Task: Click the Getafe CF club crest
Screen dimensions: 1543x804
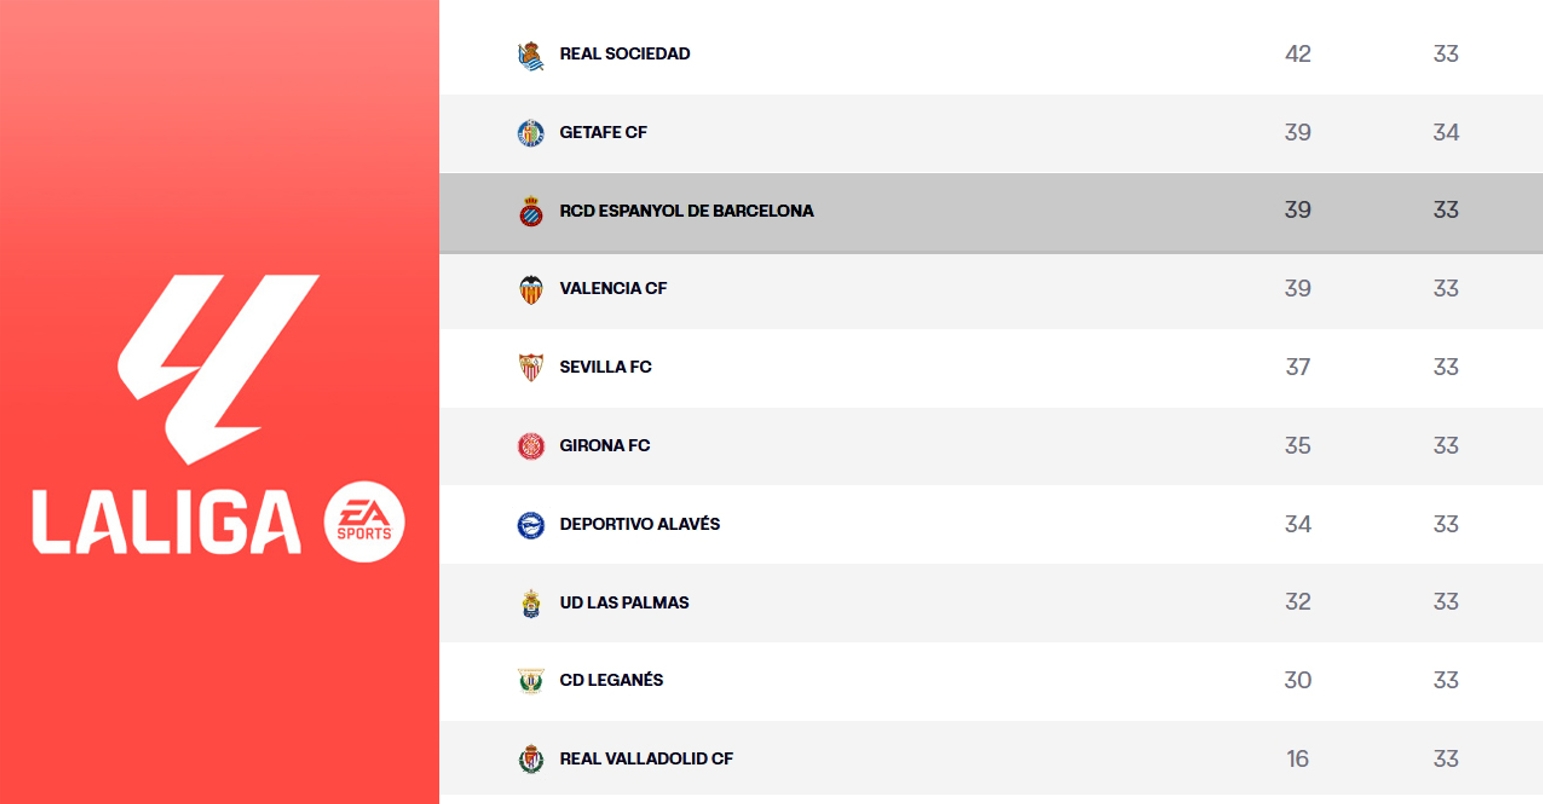Action: (531, 133)
